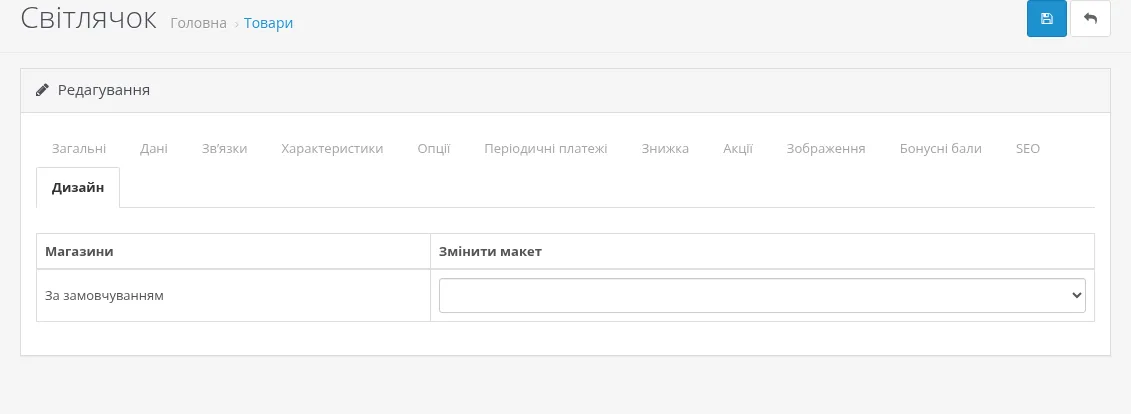Switch to the Характеристики tab

[332, 149]
